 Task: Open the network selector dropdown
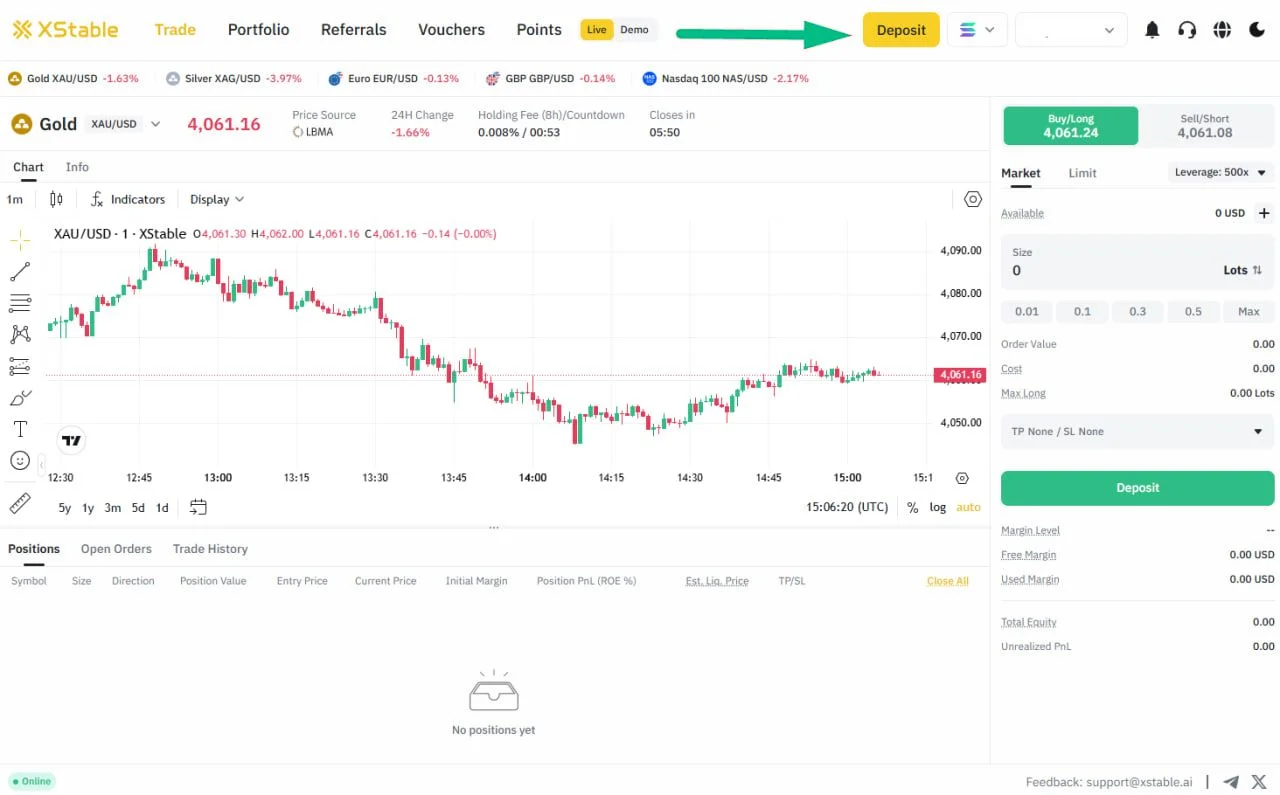tap(977, 30)
